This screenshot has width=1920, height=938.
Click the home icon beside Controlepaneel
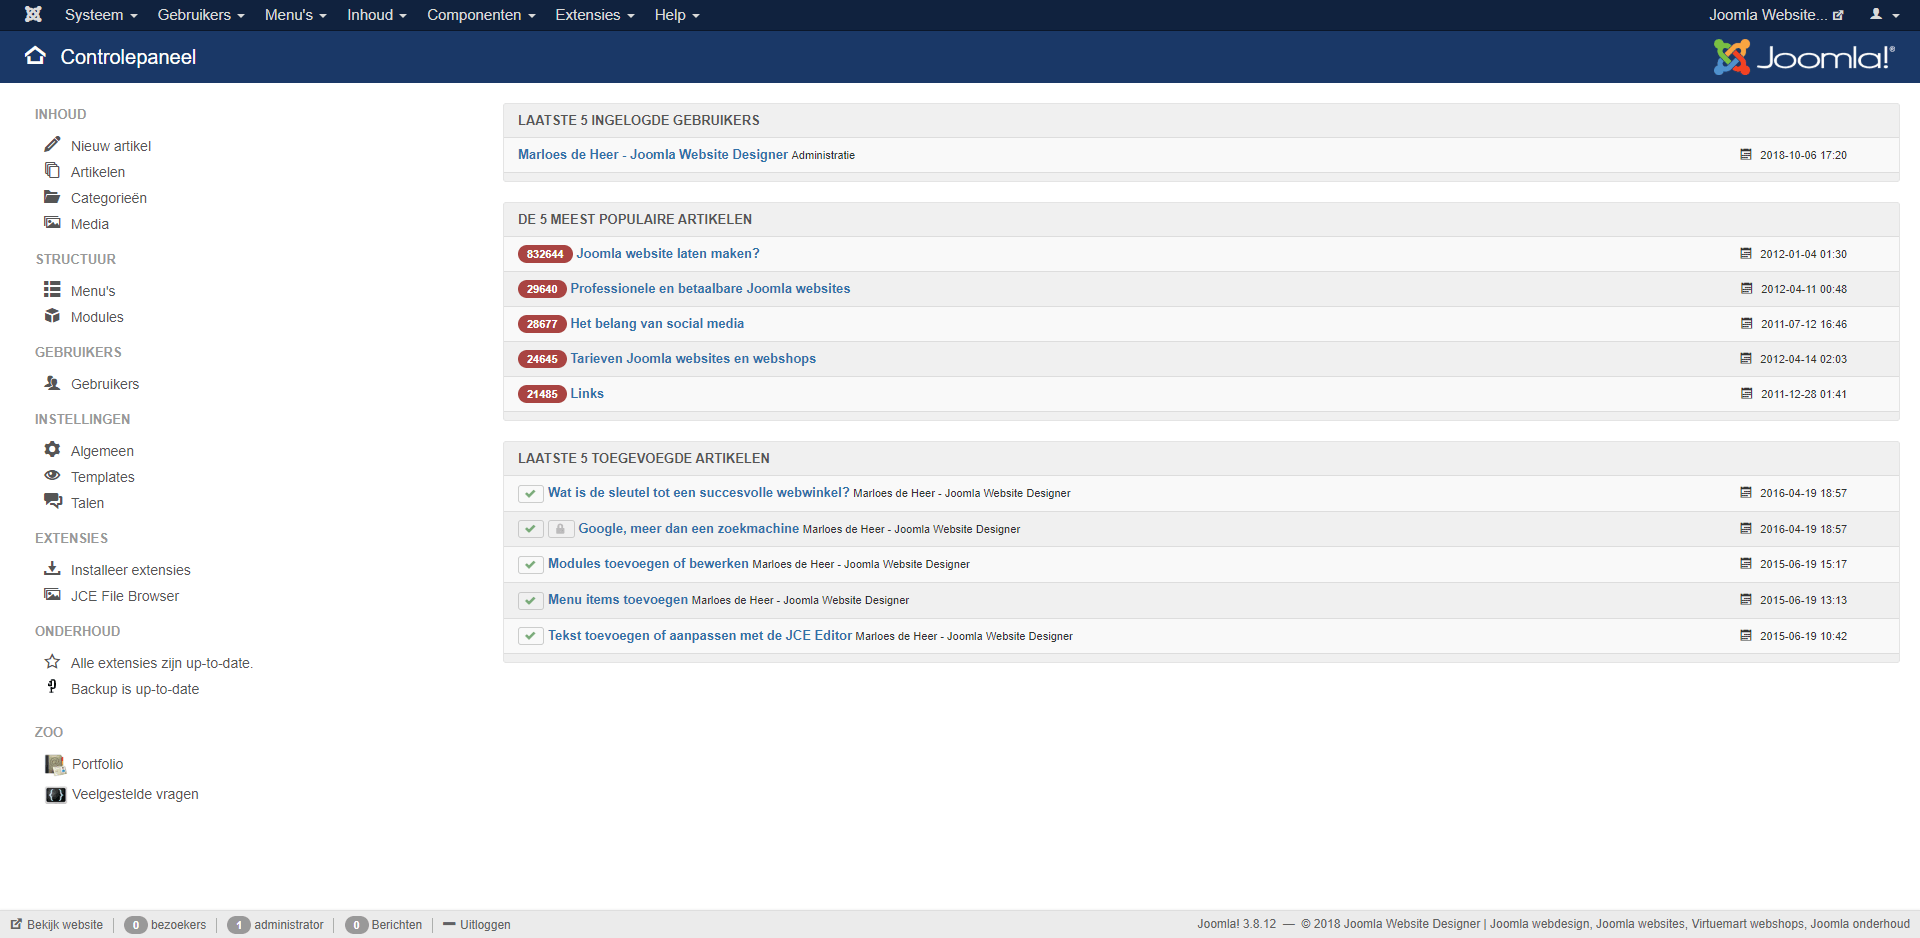(x=36, y=56)
